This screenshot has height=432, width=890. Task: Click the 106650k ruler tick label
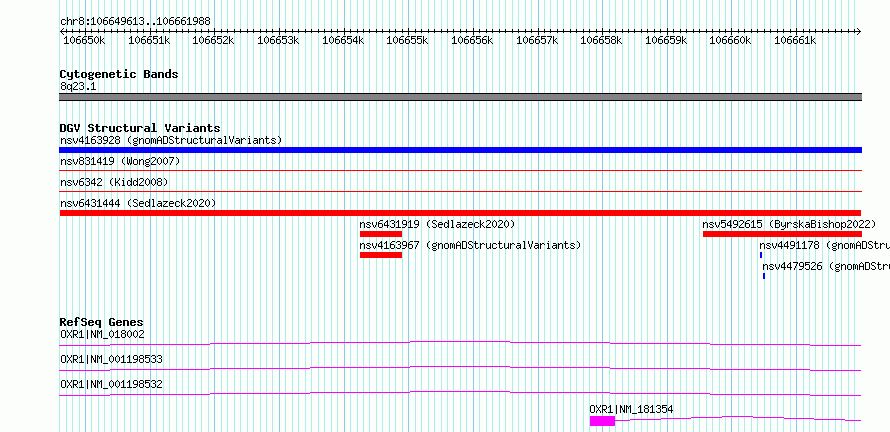pos(84,40)
